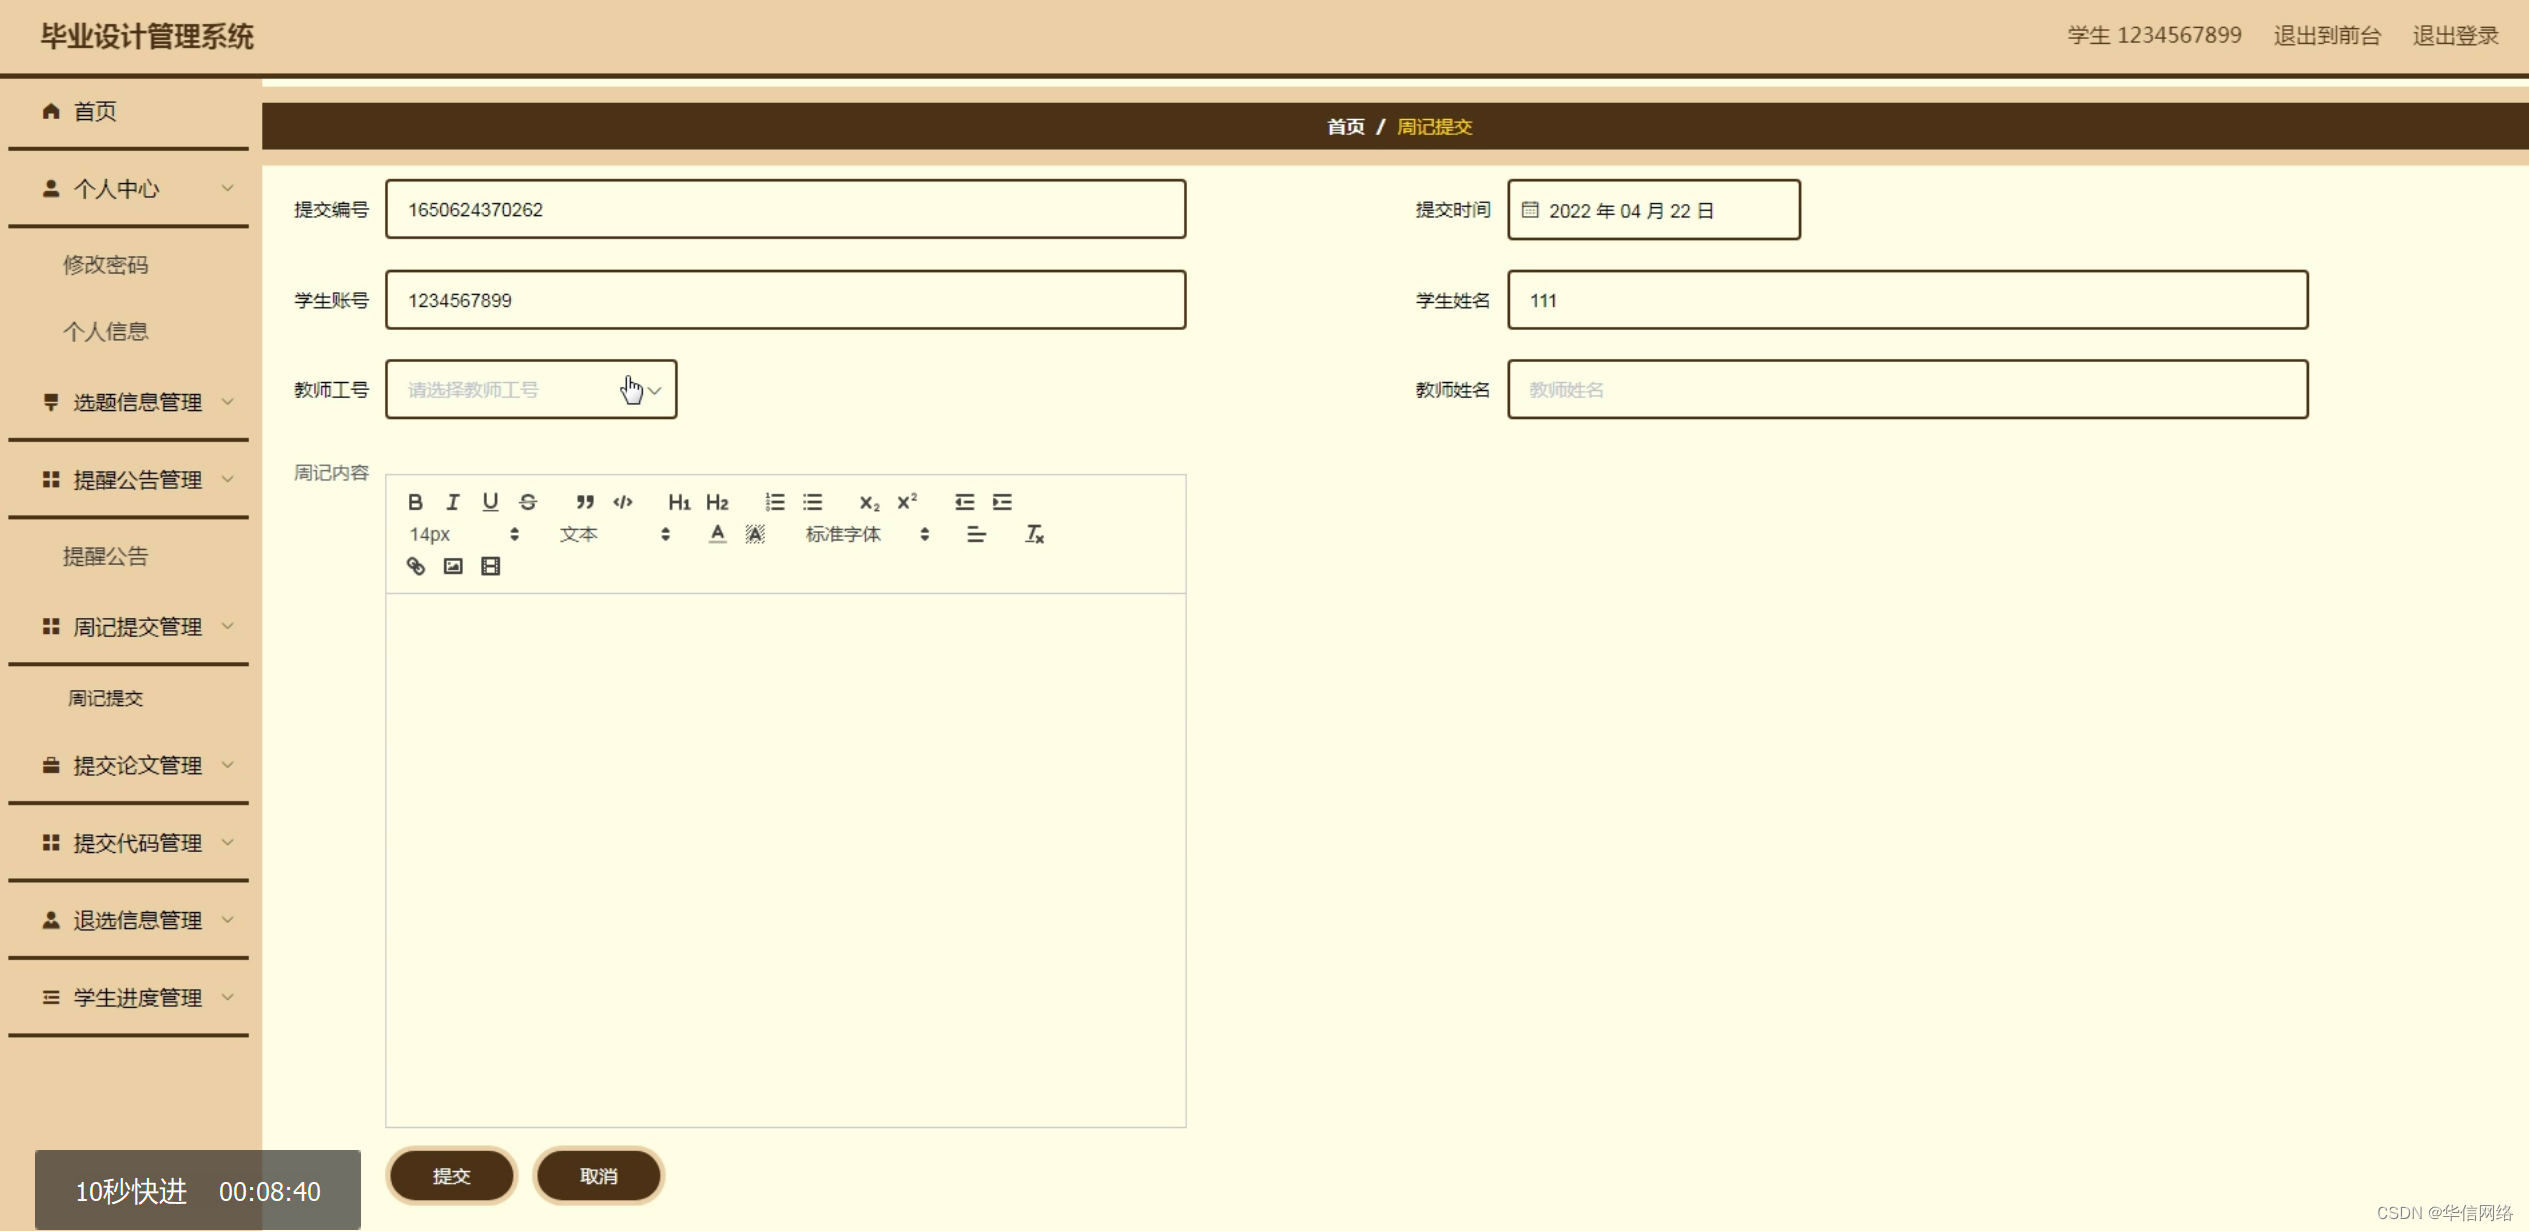Viewport: 2529px width, 1231px height.
Task: Clear text formatting icon
Action: tap(1034, 534)
